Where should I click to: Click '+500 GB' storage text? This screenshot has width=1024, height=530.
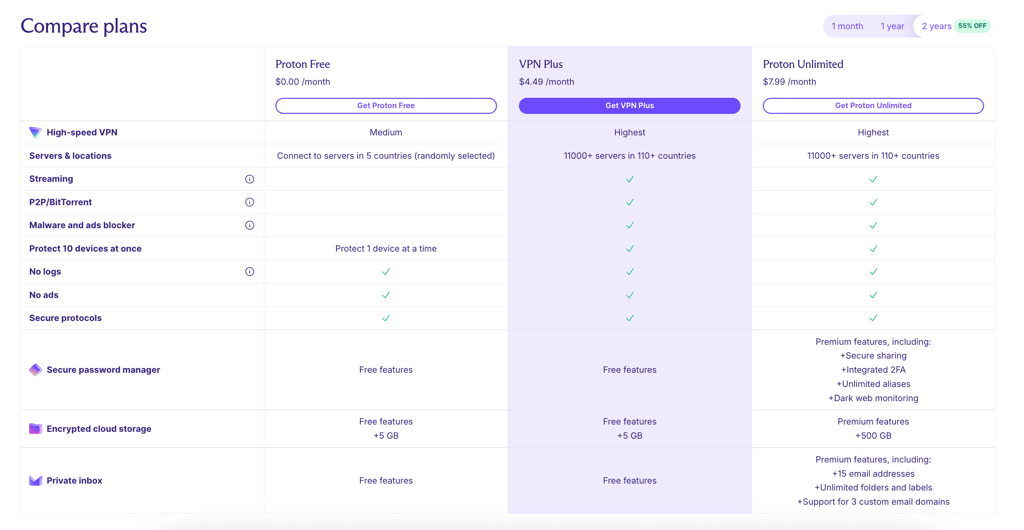873,436
